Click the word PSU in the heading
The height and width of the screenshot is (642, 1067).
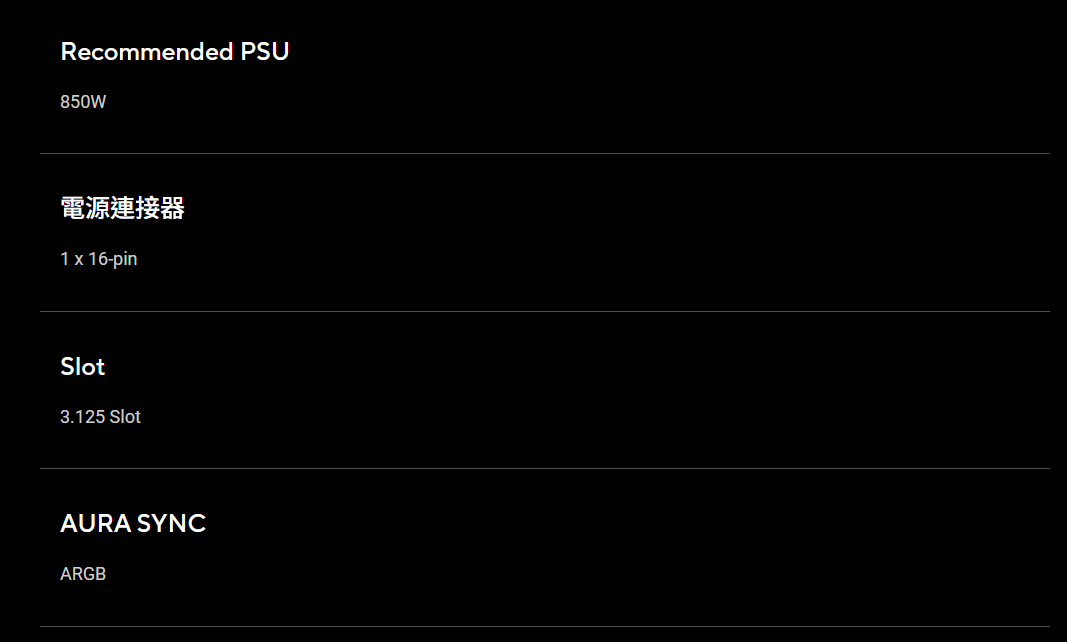[x=264, y=52]
